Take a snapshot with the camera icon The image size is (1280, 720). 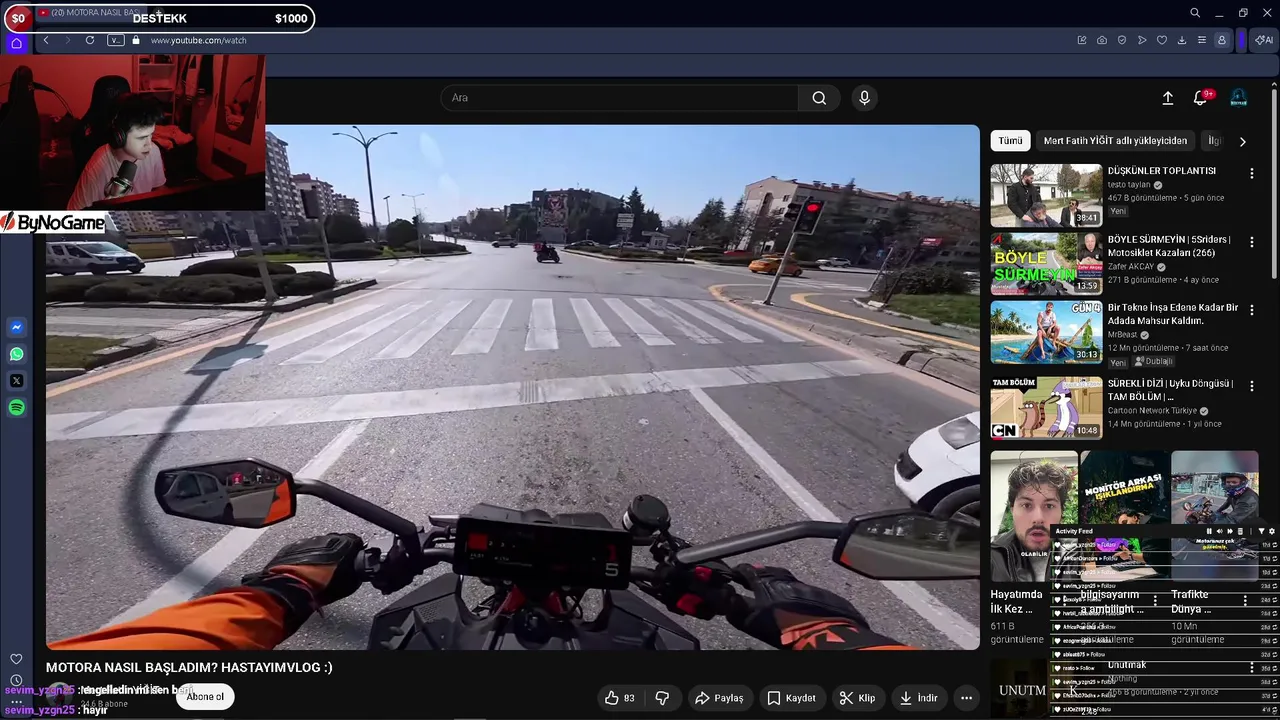(1102, 40)
